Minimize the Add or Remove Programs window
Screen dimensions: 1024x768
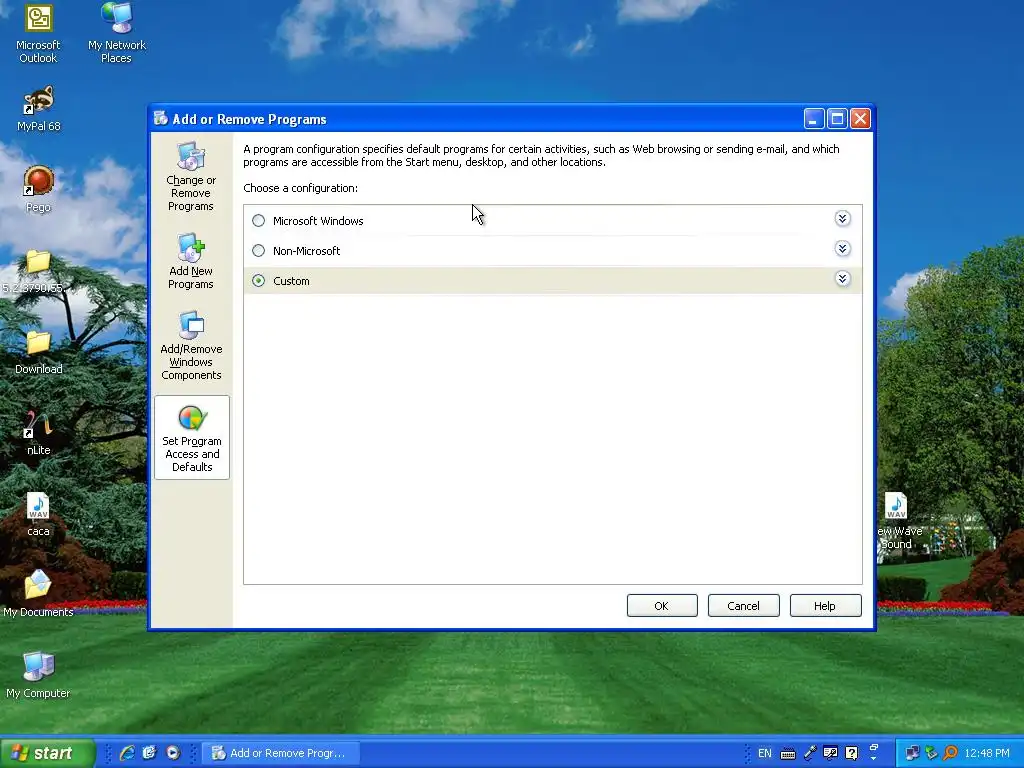point(814,118)
